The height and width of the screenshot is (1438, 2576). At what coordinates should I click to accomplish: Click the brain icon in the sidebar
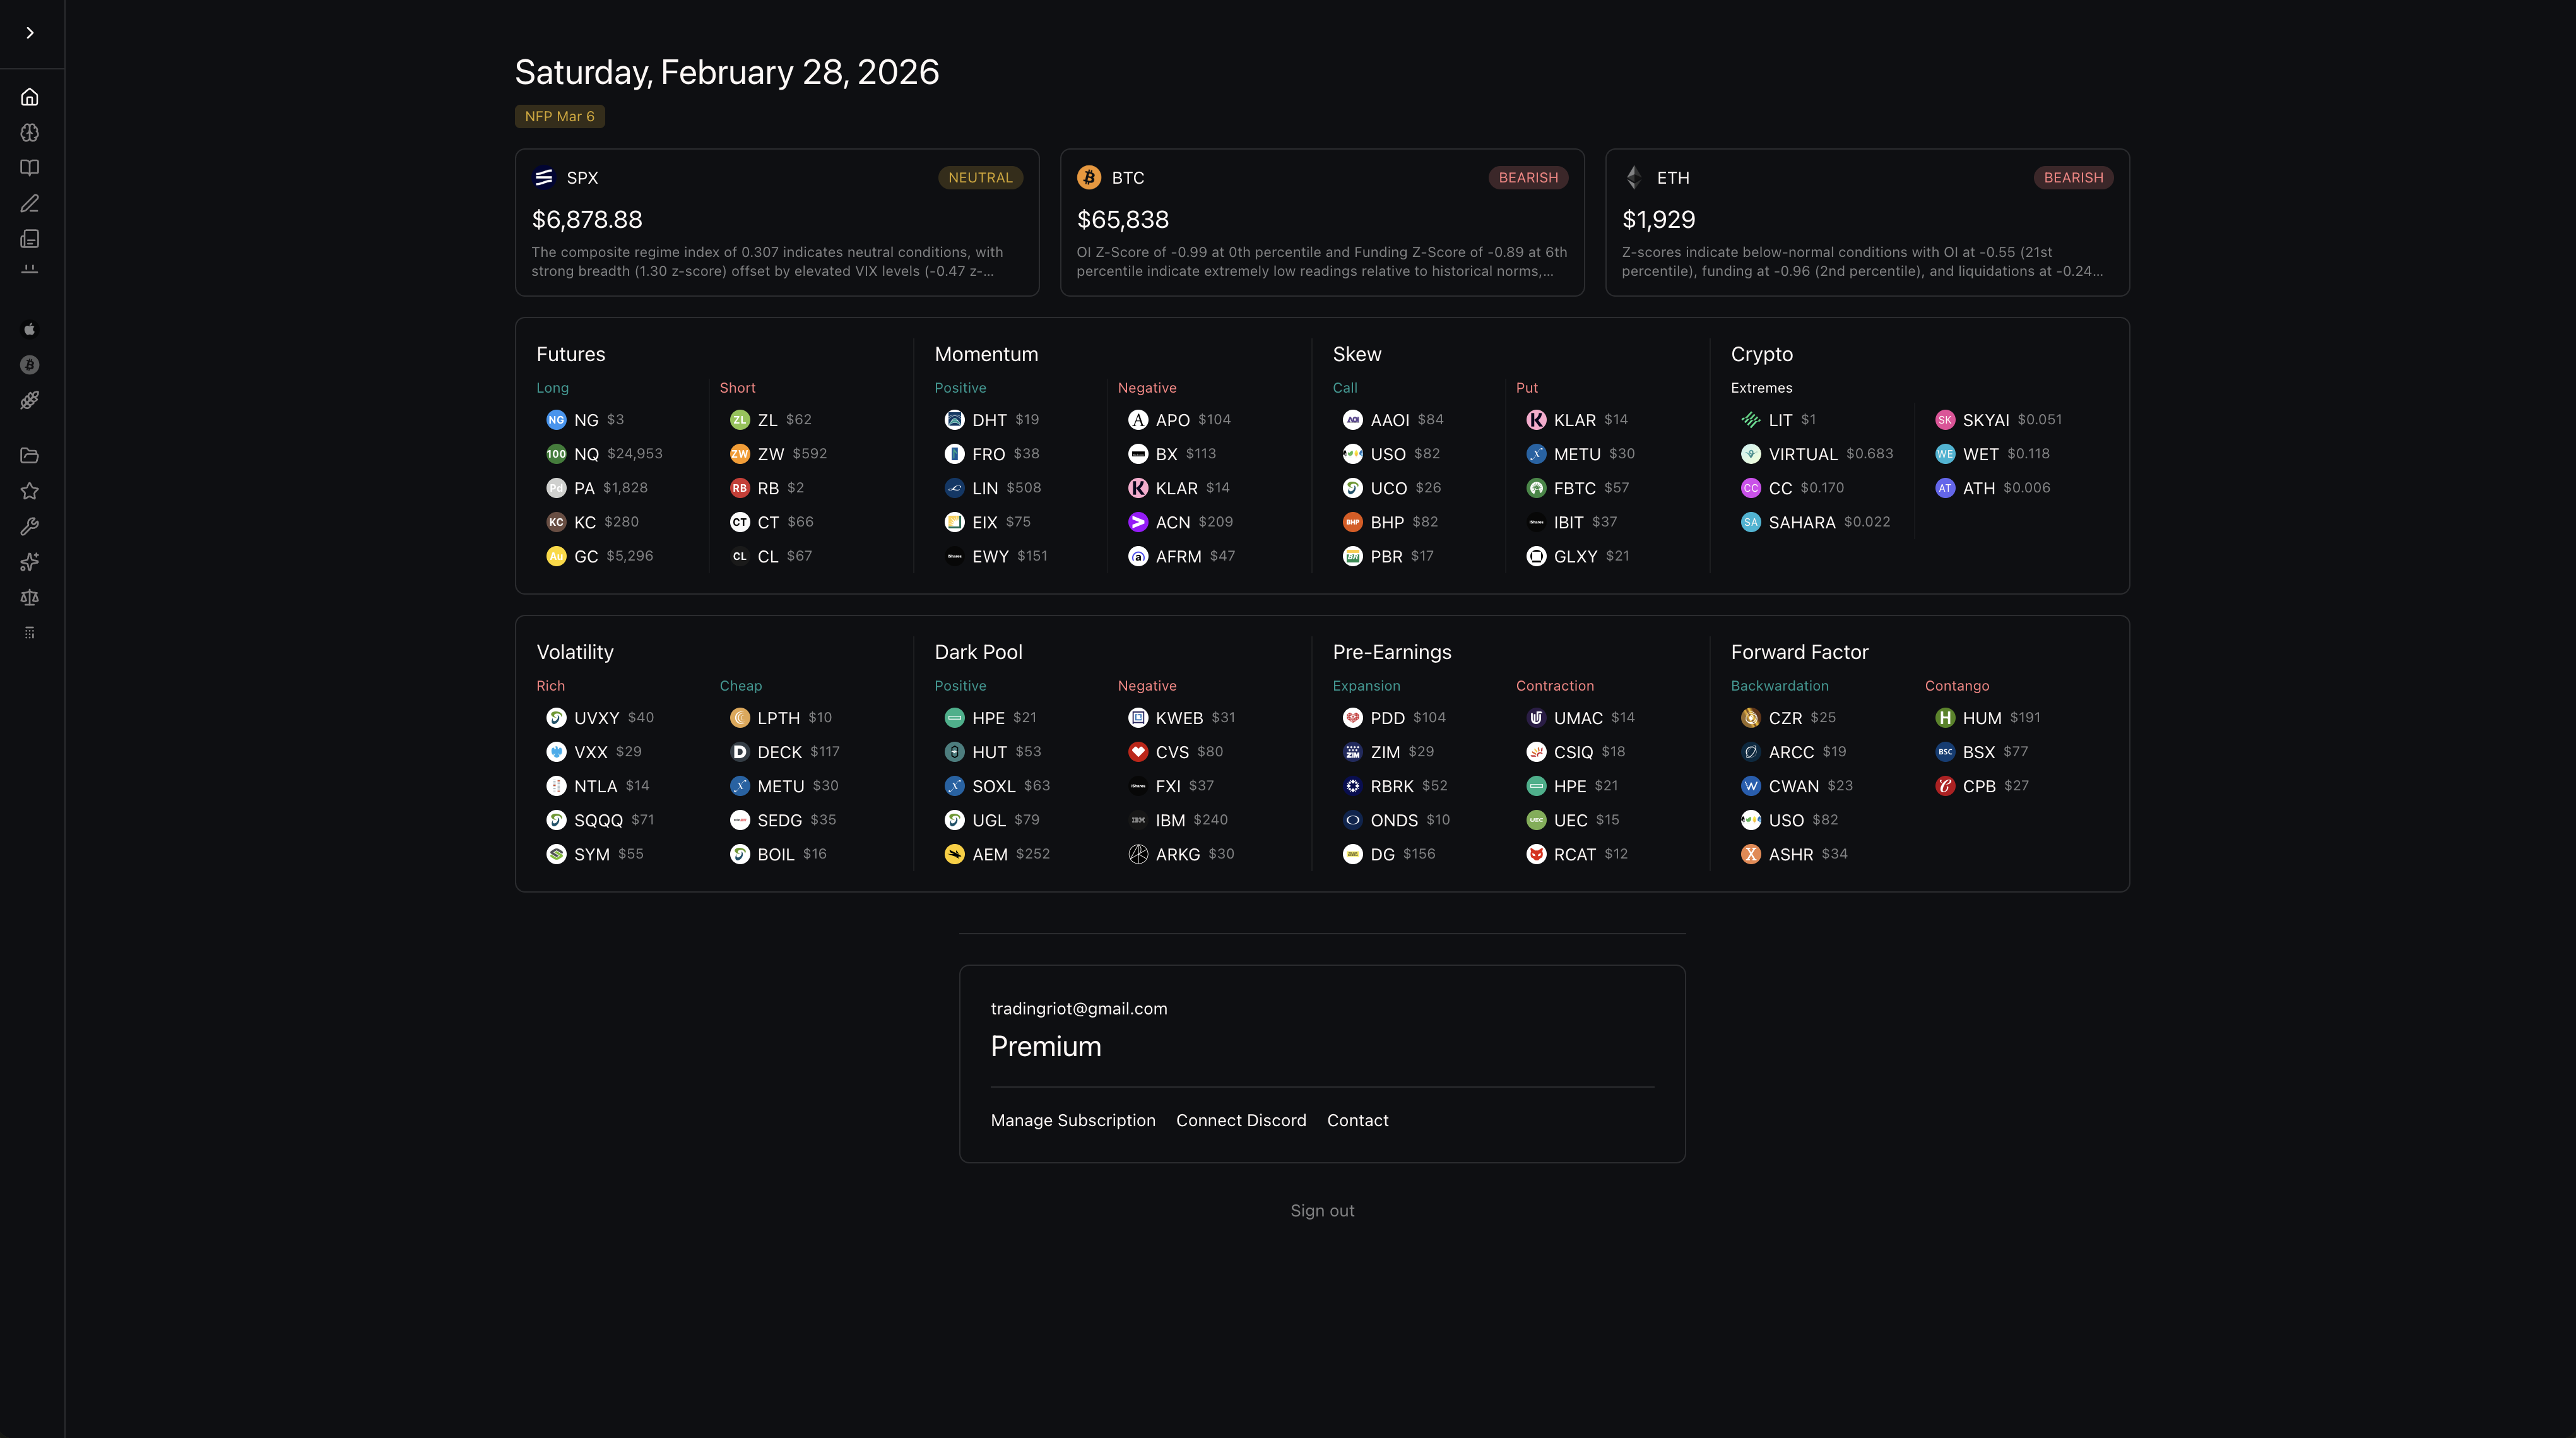point(30,133)
